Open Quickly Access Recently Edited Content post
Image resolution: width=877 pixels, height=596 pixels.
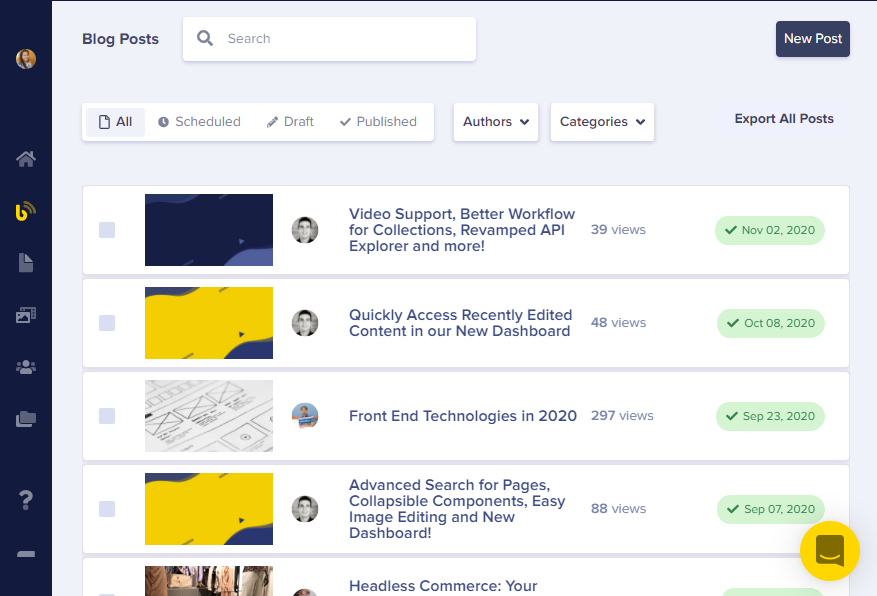point(460,323)
